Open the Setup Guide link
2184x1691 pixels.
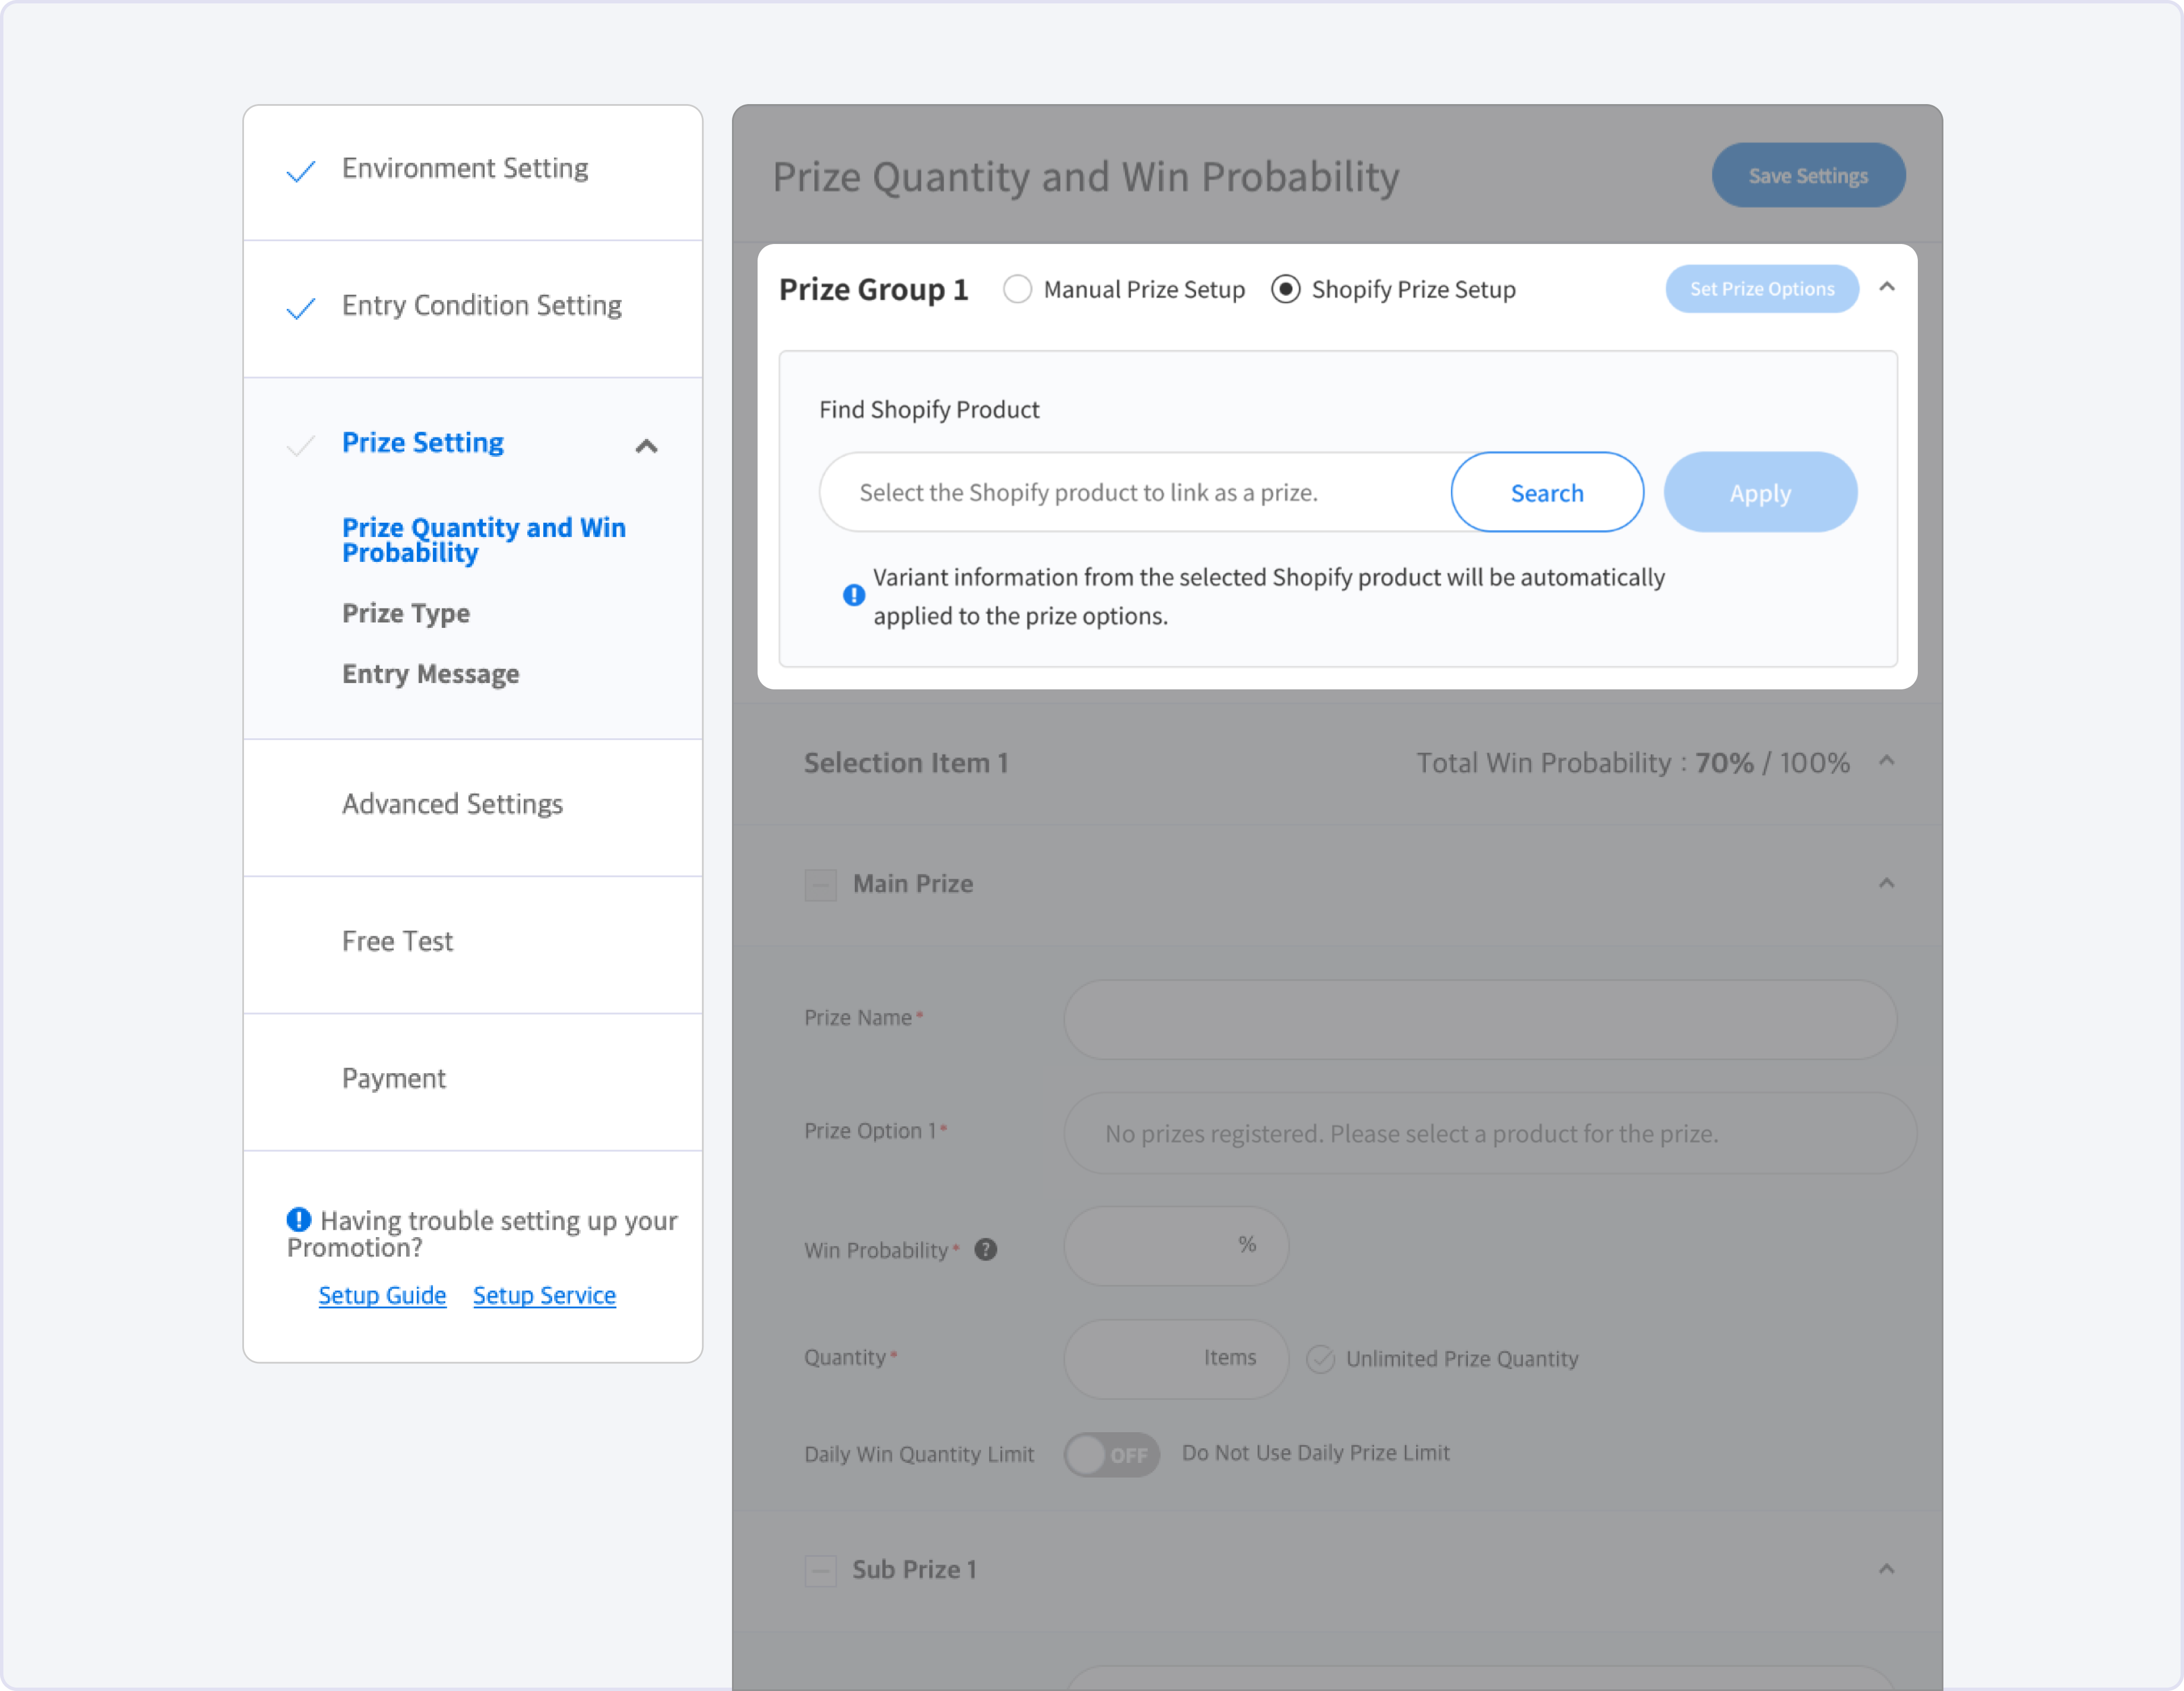382,1295
